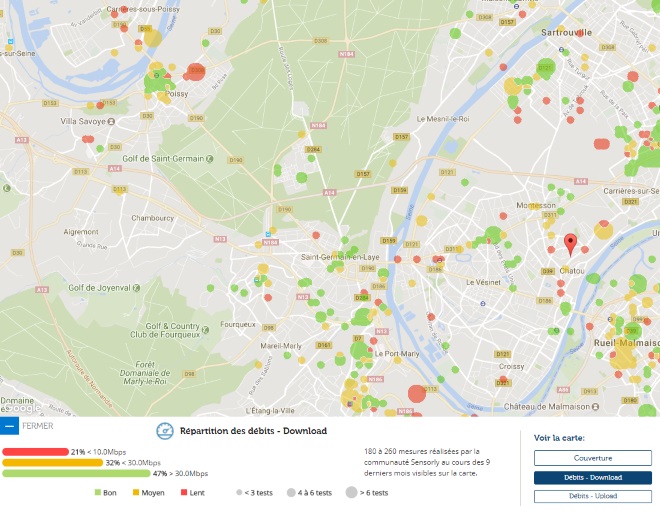Click the red location pin near Chatou
660x517 pixels.
coord(570,243)
